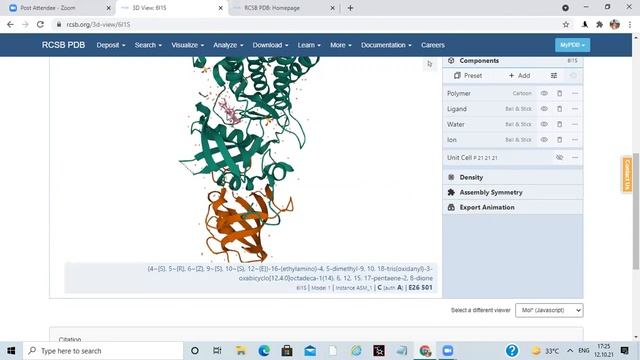Toggle visibility of the Water component
The image size is (640, 360).
coord(544,124)
